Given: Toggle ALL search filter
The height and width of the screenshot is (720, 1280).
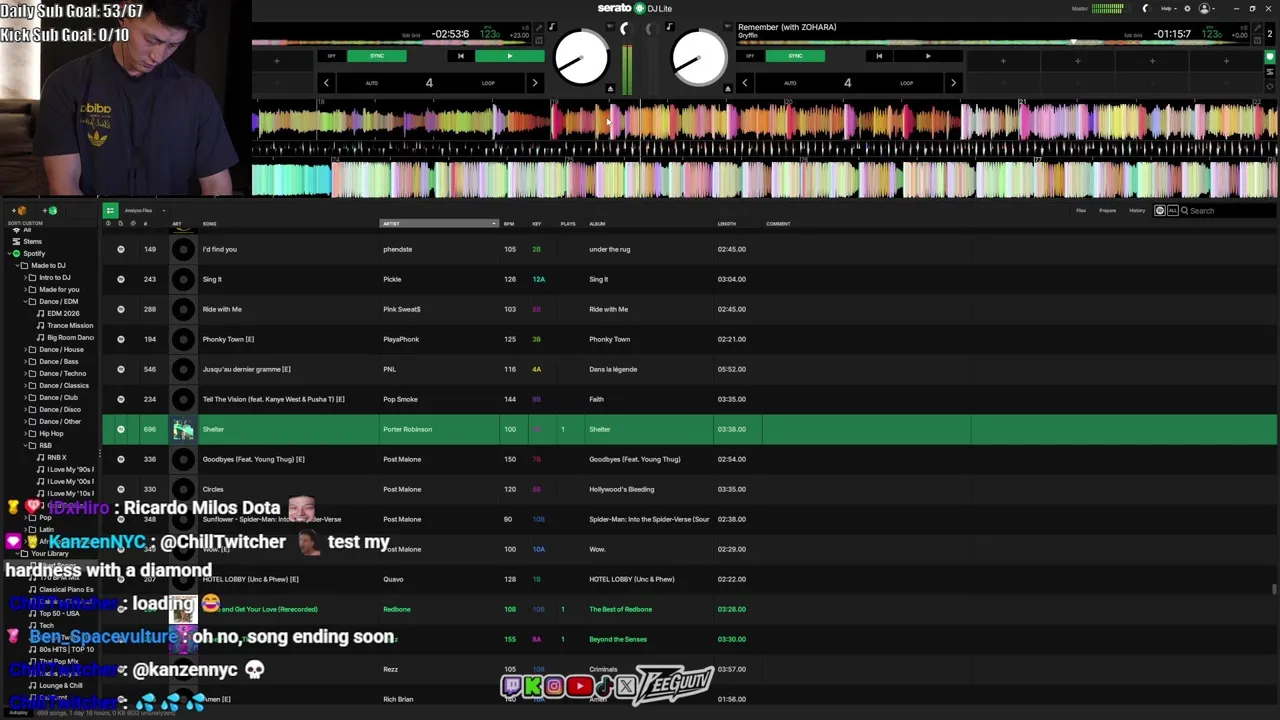Looking at the screenshot, I should (1172, 211).
